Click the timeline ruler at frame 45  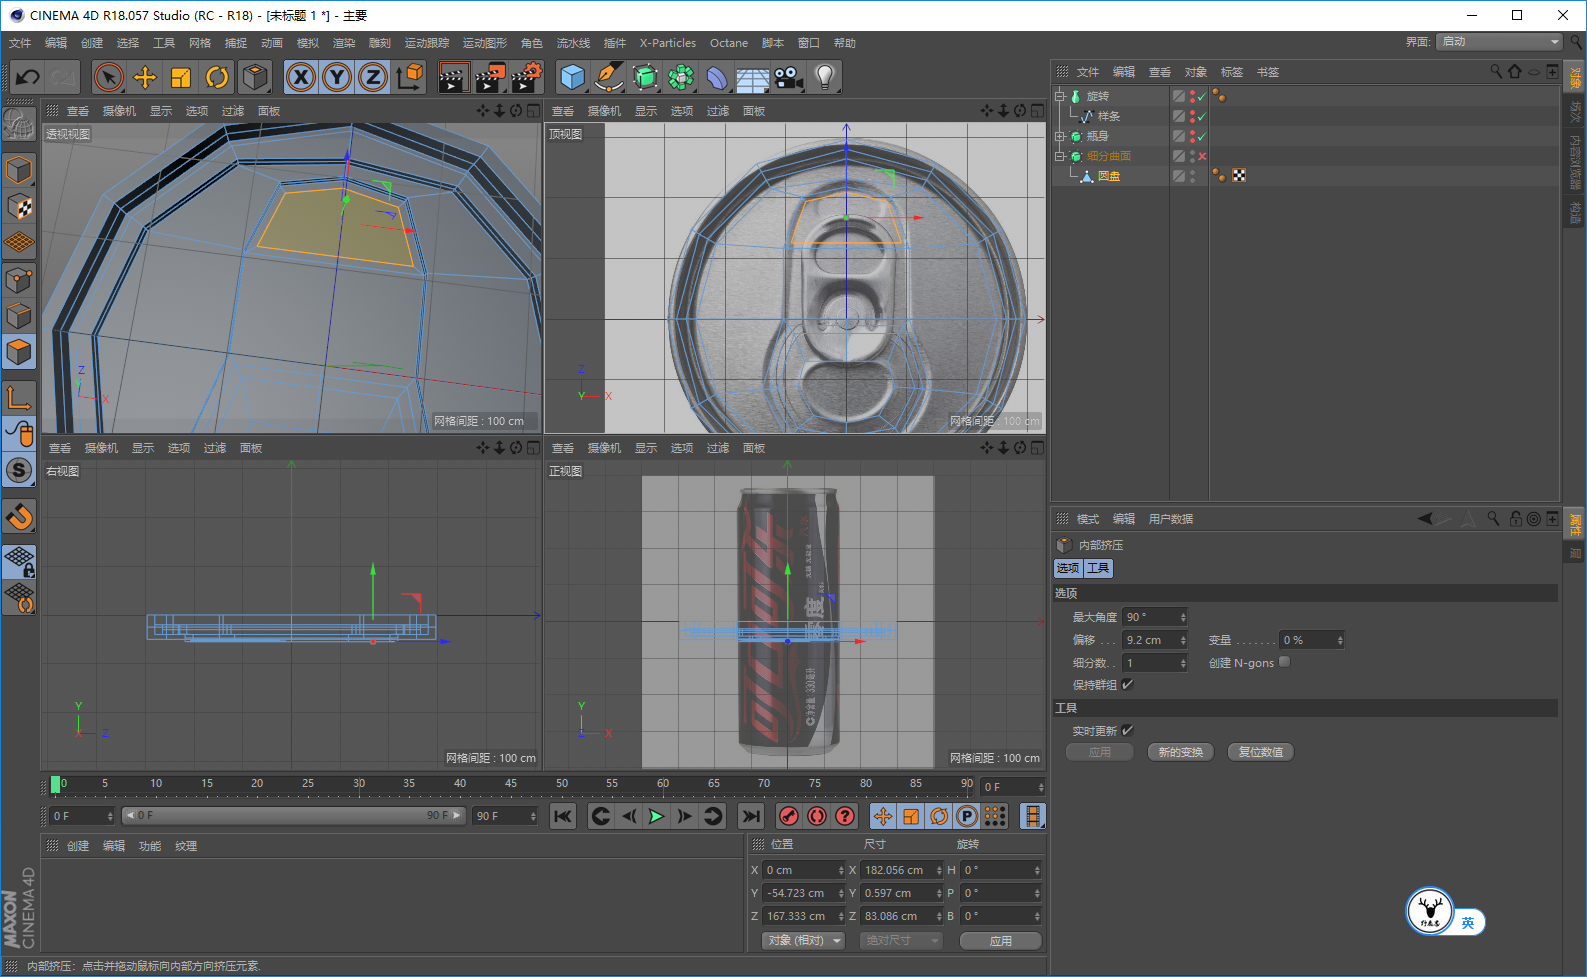(510, 785)
